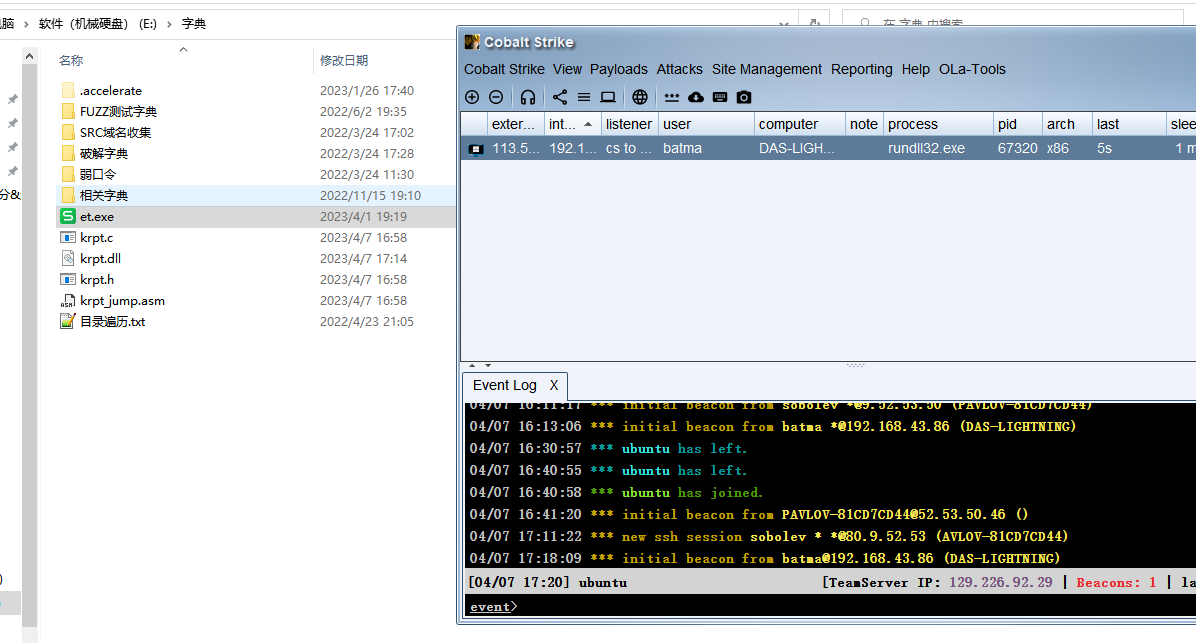Click Explorer nav pane scroll-up arrow
Image resolution: width=1196 pixels, height=643 pixels.
(x=29, y=56)
